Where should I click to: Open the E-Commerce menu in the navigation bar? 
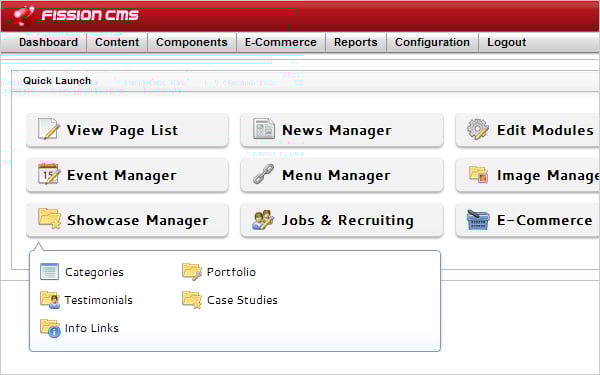point(280,42)
